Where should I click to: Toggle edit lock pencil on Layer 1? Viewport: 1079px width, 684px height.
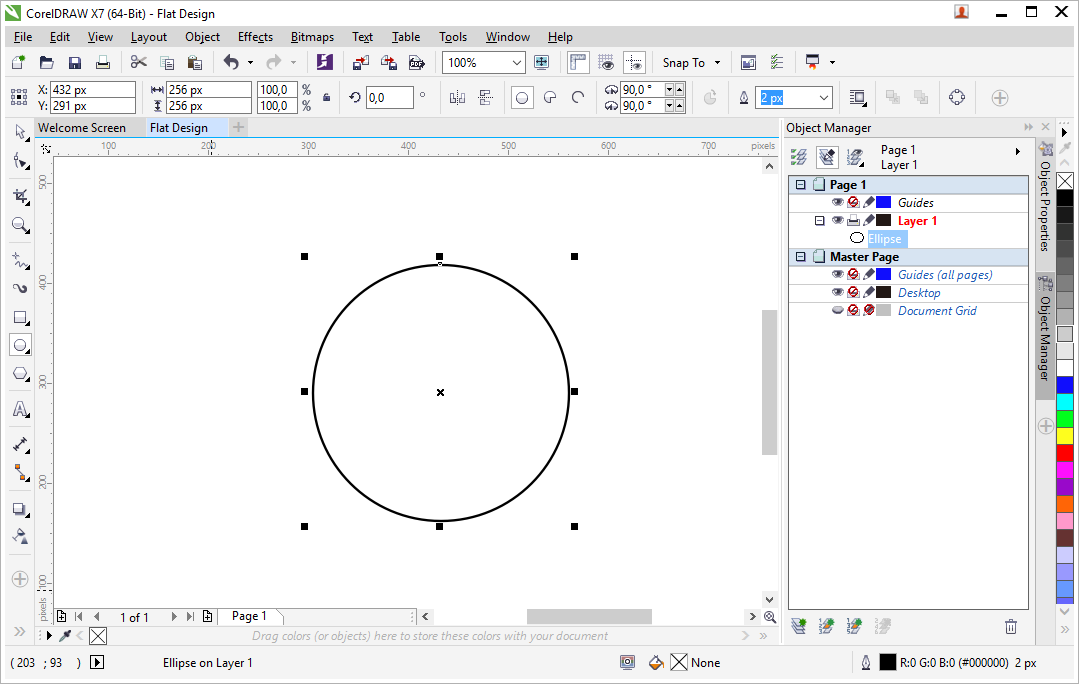pyautogui.click(x=870, y=220)
